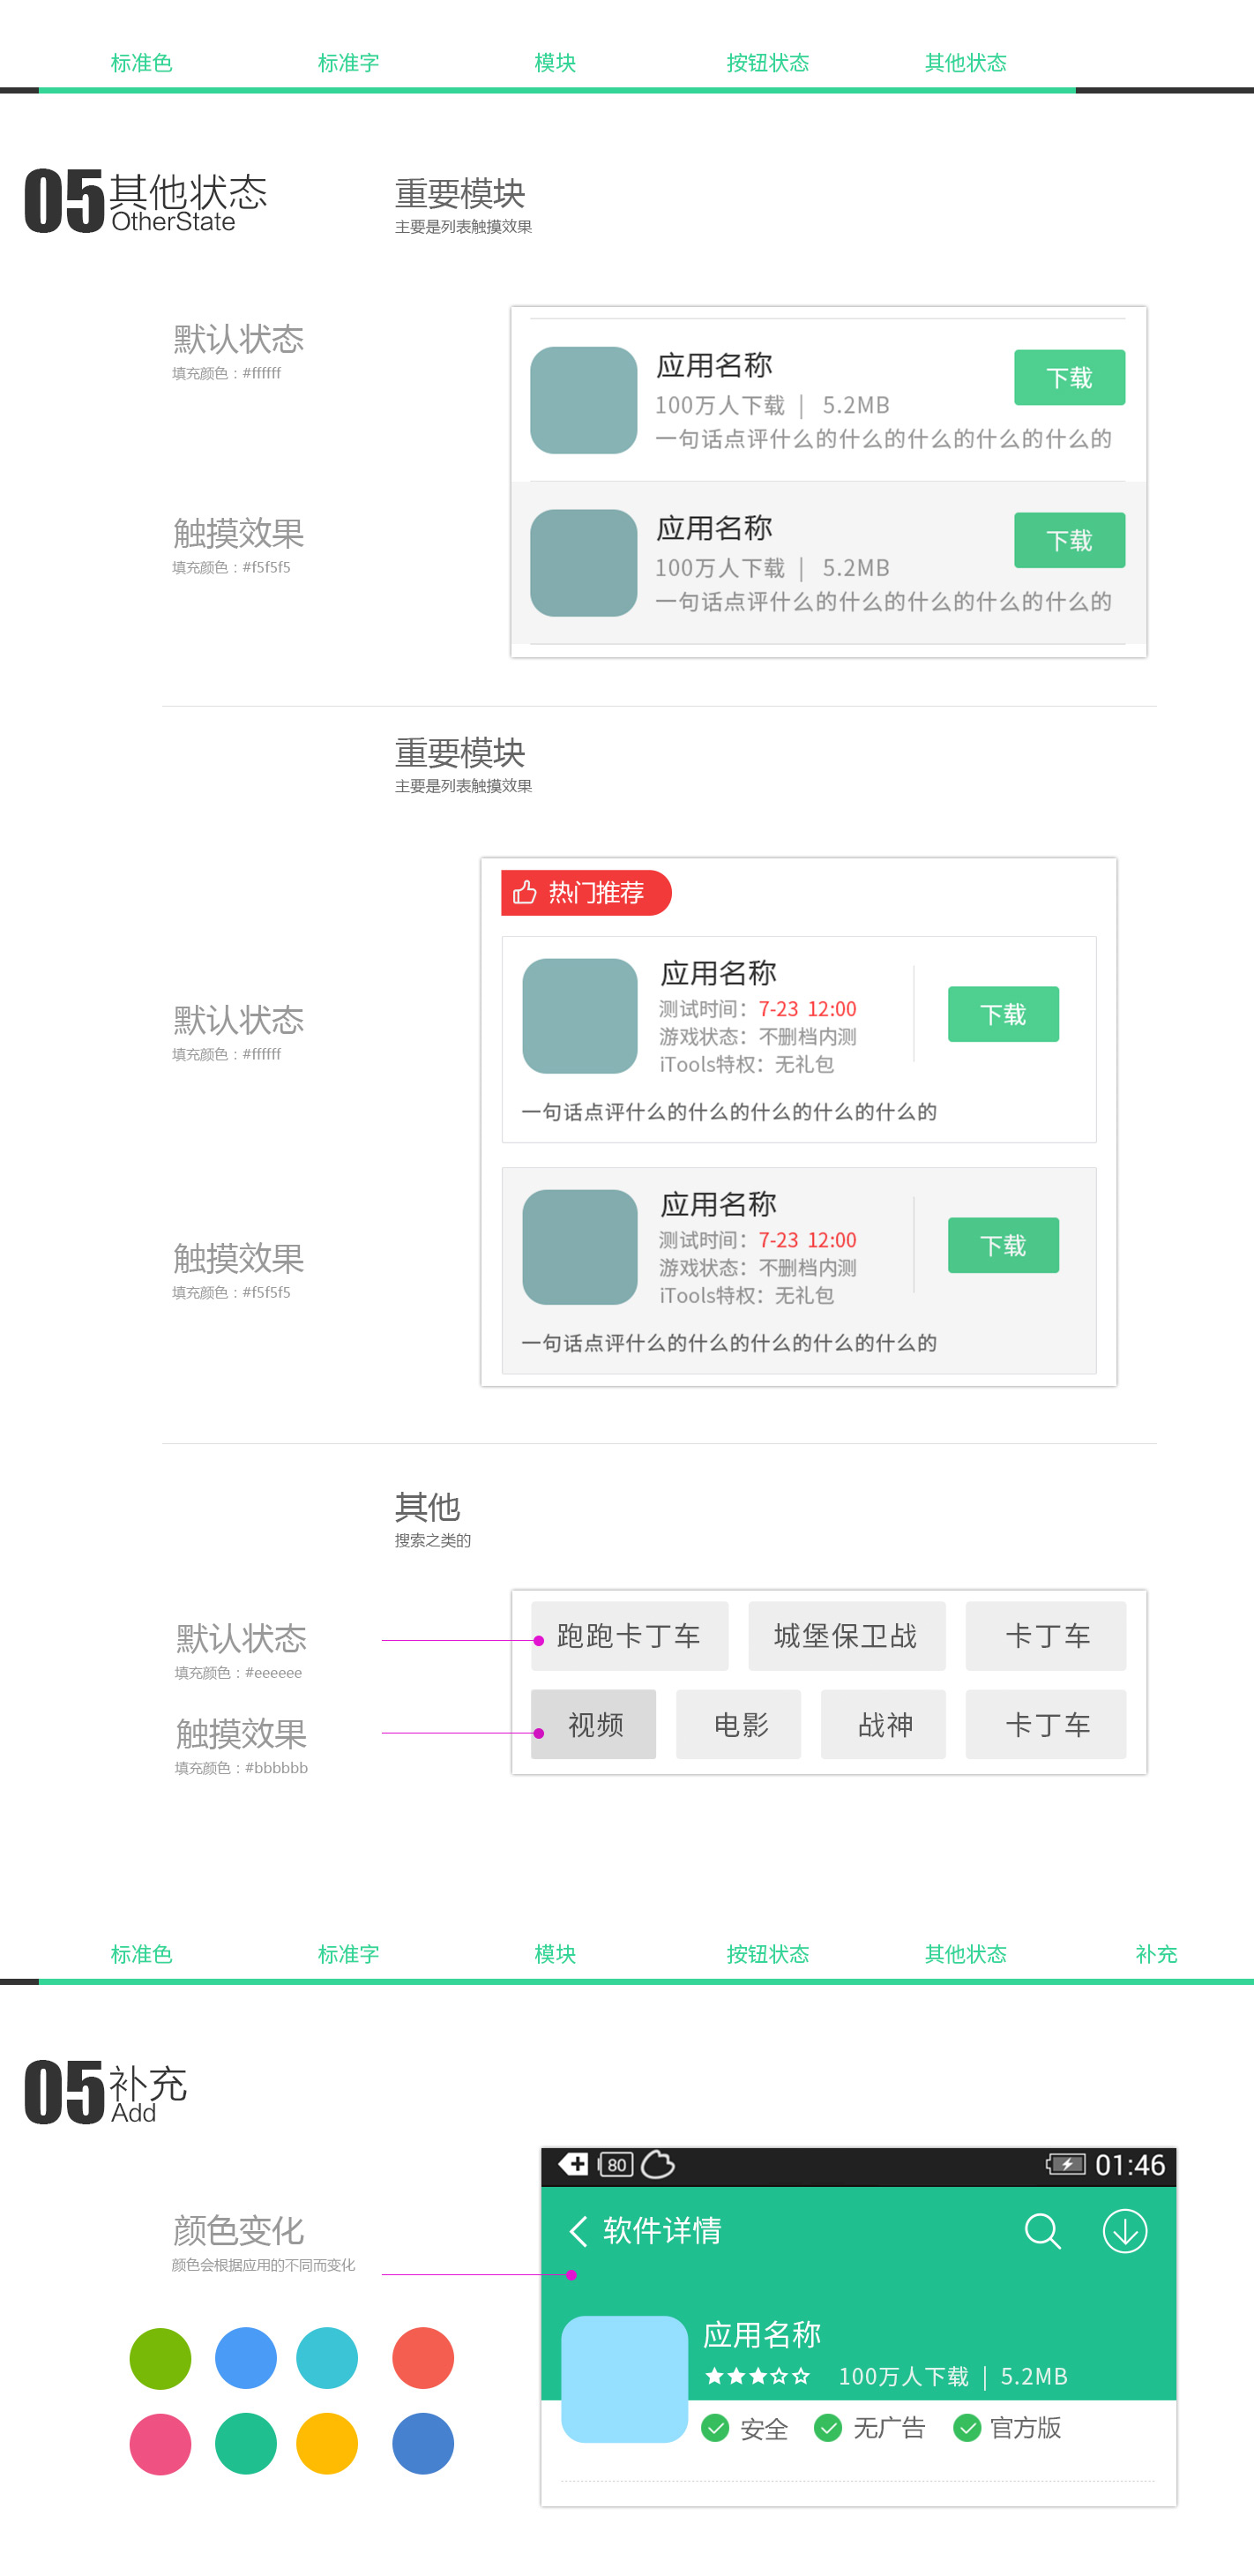Tap the back arrow beside 软件详情
This screenshot has width=1254, height=2576.
578,2231
